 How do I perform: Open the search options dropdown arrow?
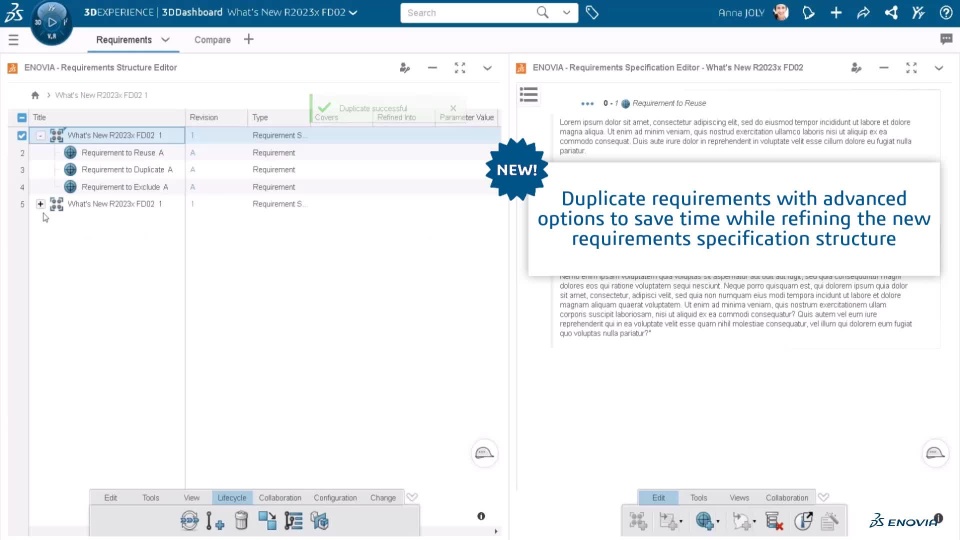[566, 12]
